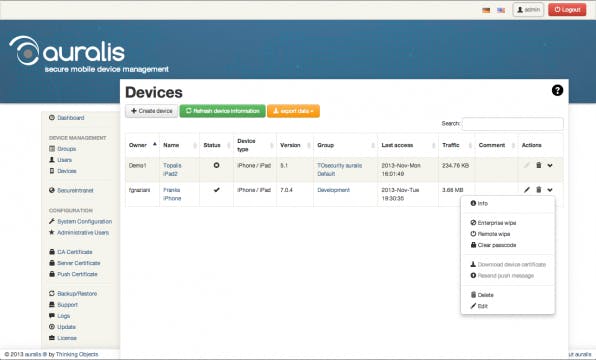
Task: Click trash icon in fgraziani row
Action: pyautogui.click(x=539, y=190)
